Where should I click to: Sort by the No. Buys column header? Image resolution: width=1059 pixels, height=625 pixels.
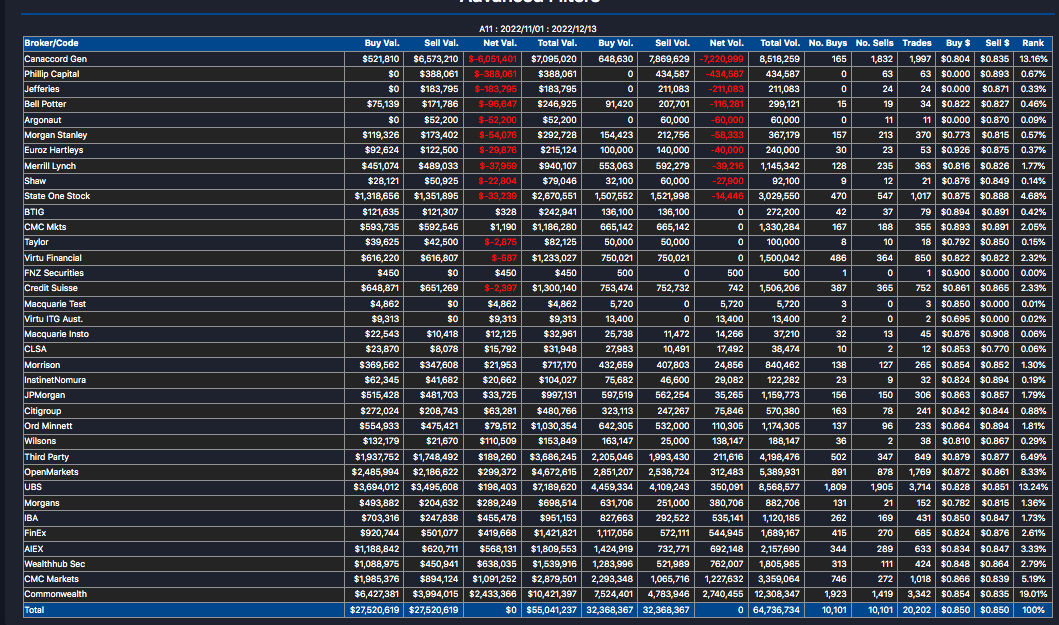click(x=827, y=43)
